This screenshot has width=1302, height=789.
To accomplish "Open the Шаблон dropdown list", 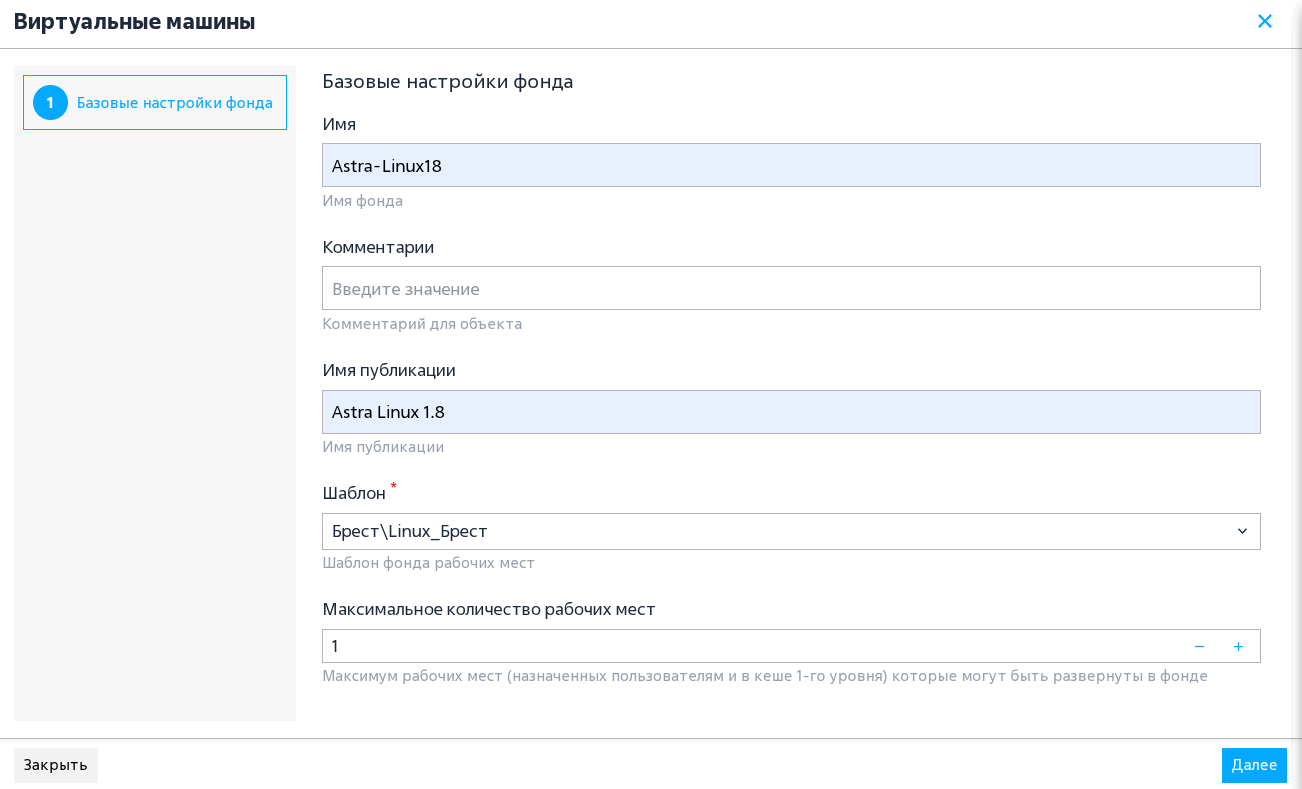I will tap(791, 531).
